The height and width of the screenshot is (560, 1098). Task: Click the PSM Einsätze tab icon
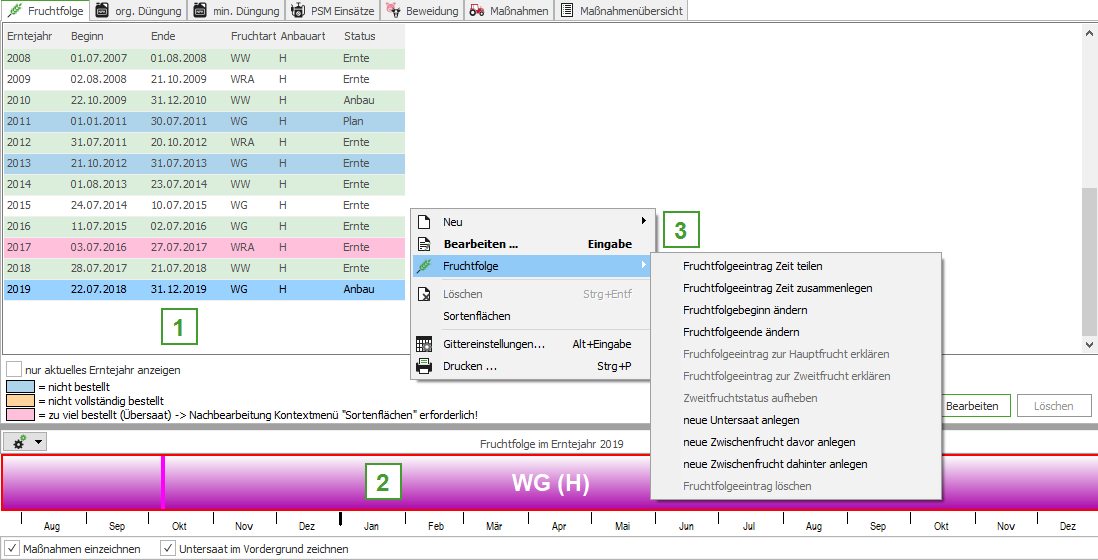[298, 11]
